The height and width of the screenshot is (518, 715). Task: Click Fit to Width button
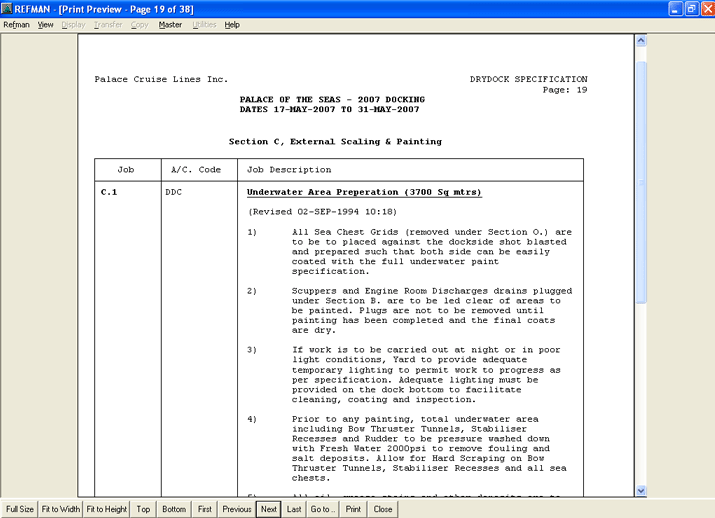[x=60, y=509]
